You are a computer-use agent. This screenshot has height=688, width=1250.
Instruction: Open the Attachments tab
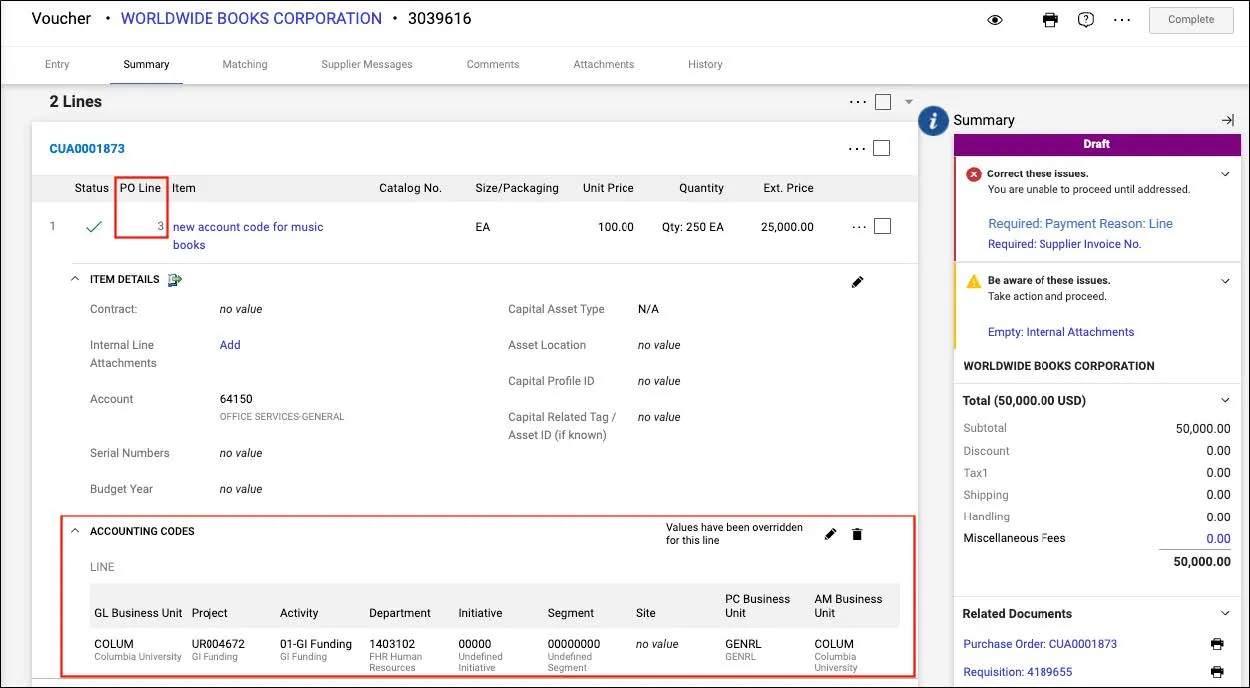[604, 64]
